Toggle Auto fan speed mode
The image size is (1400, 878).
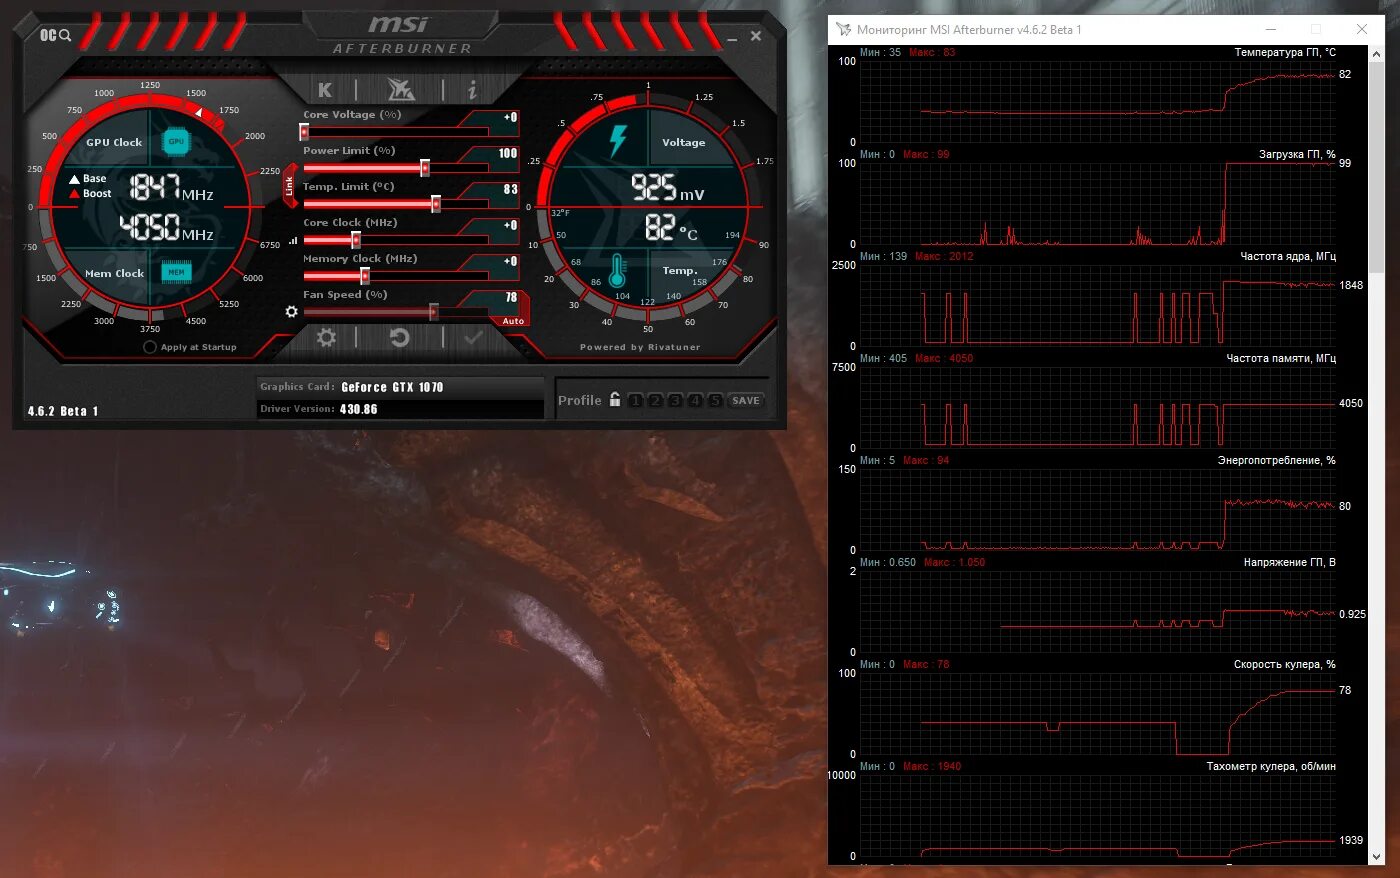pos(513,321)
